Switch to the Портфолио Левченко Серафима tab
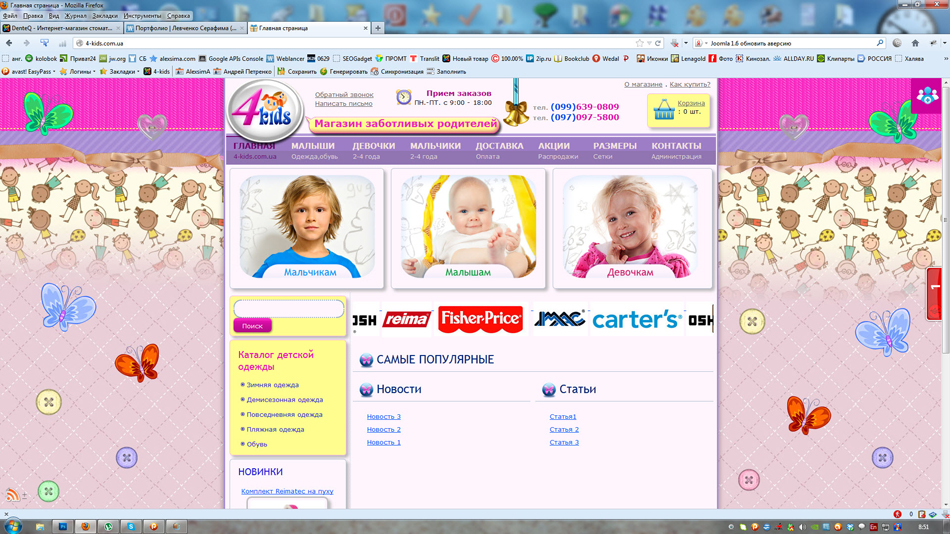The width and height of the screenshot is (950, 534). [x=185, y=28]
